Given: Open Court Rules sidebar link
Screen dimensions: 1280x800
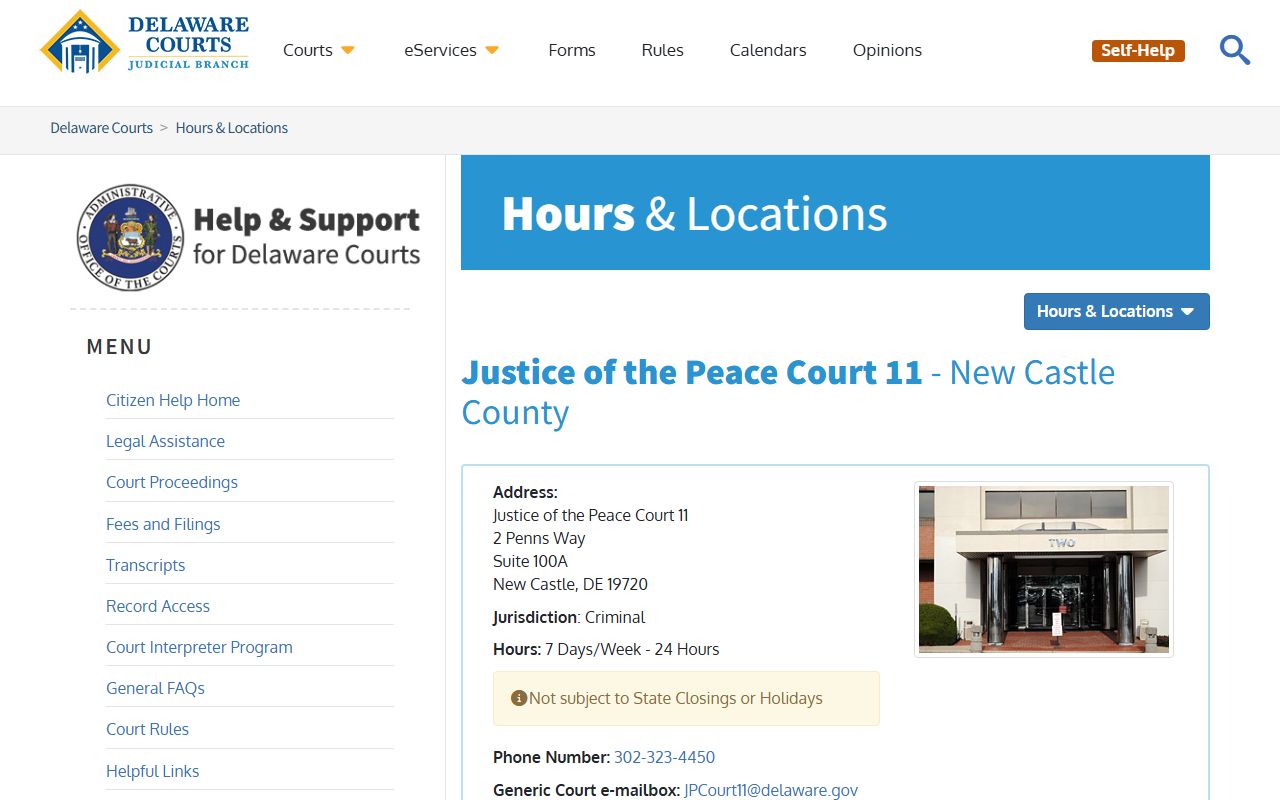Looking at the screenshot, I should 147,729.
